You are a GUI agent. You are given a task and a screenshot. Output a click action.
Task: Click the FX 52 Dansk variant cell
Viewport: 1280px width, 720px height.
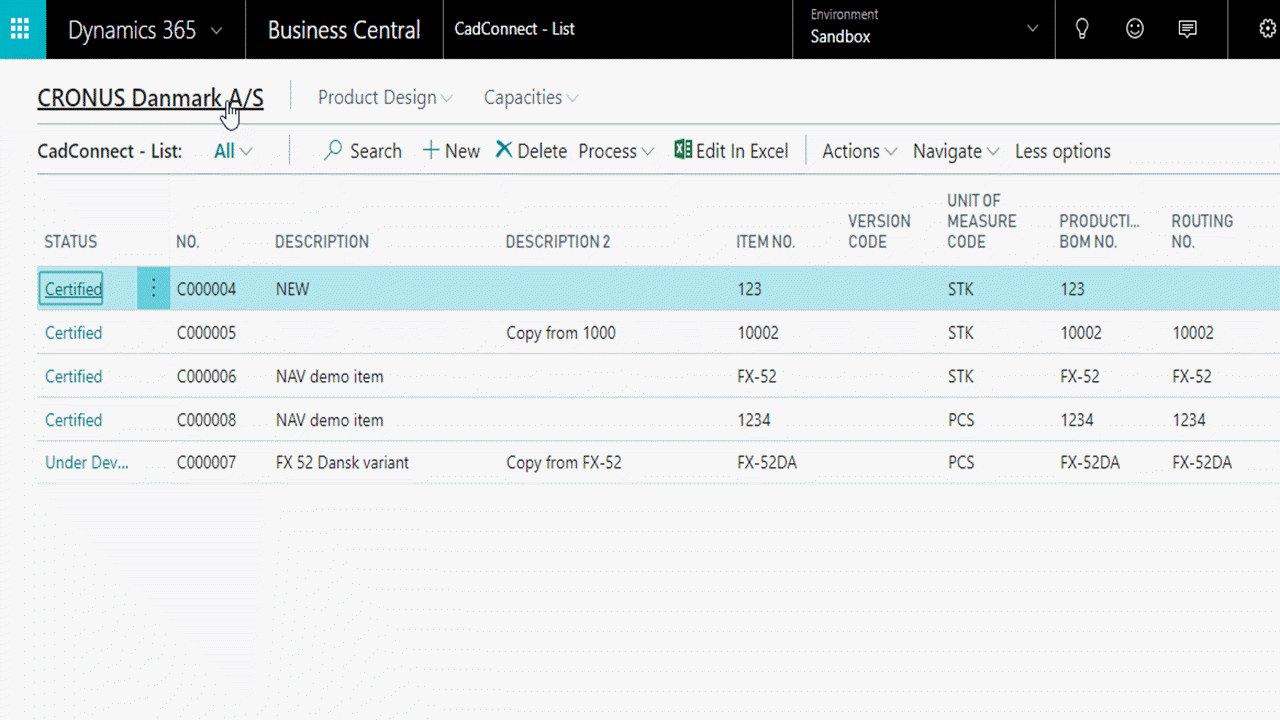342,463
